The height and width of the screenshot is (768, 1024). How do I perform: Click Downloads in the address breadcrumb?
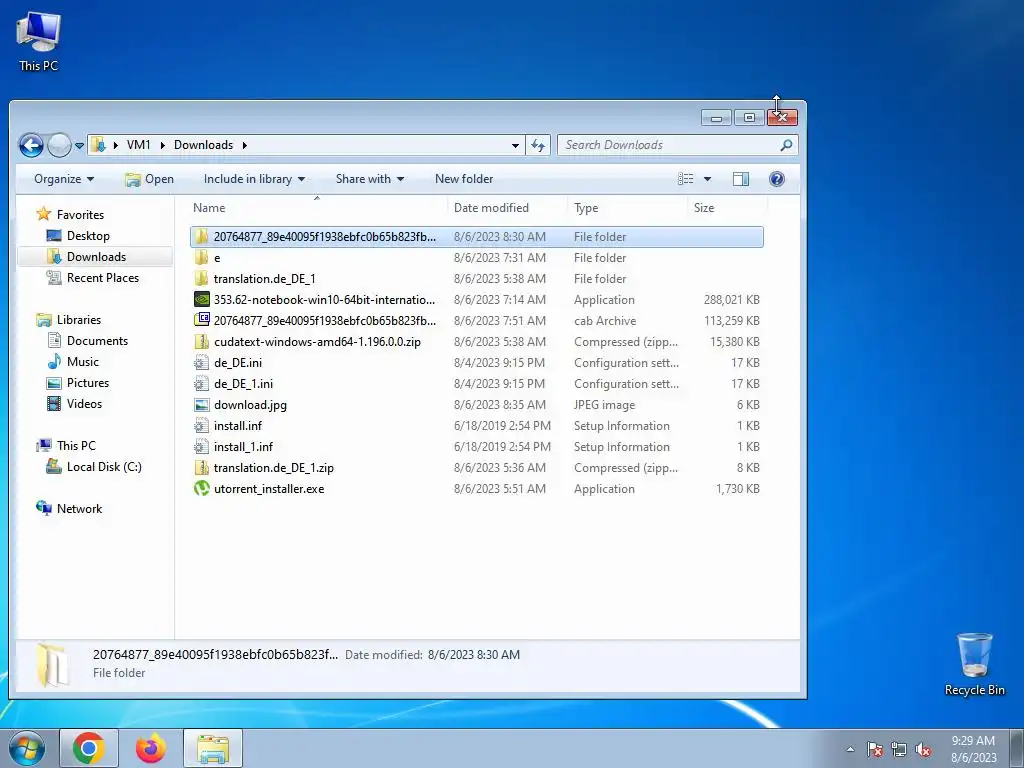(203, 145)
